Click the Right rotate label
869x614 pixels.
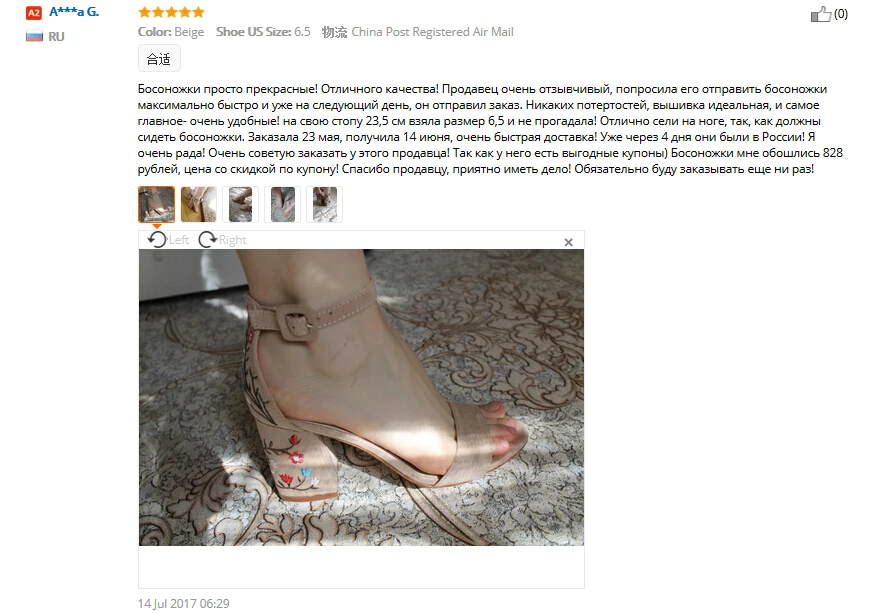tap(232, 240)
